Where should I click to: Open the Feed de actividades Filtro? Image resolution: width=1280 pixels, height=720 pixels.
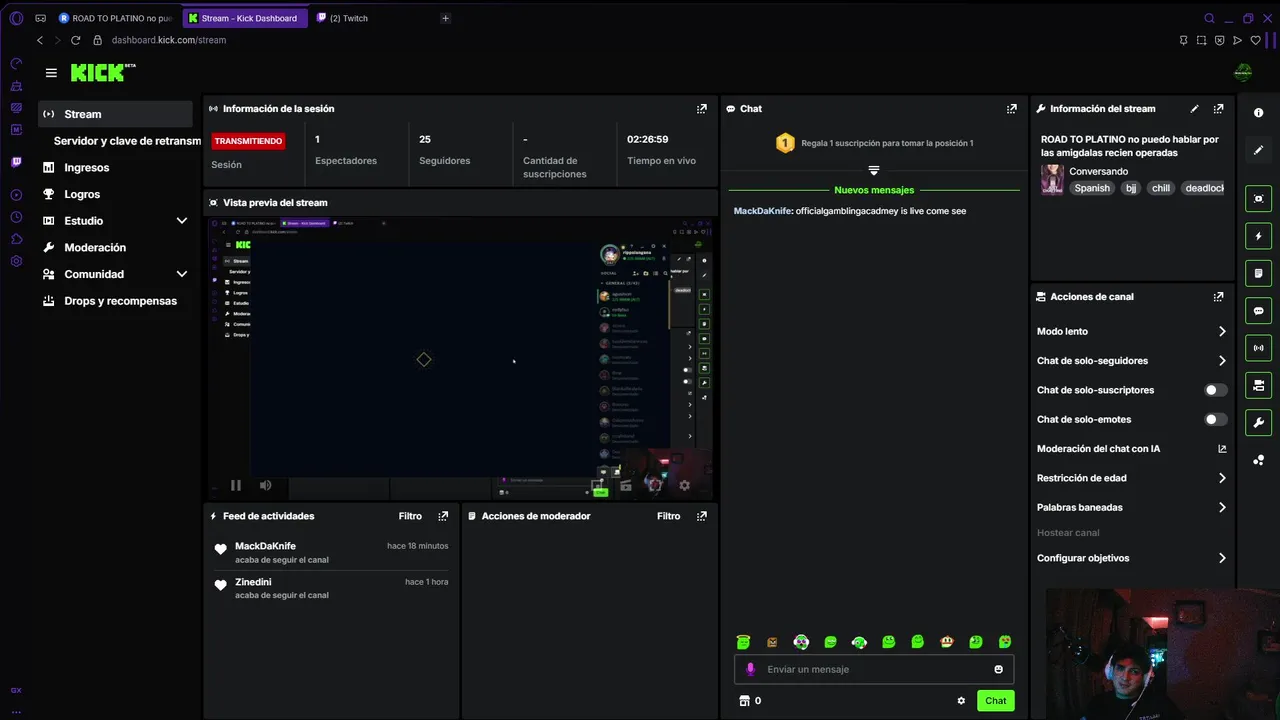(410, 516)
